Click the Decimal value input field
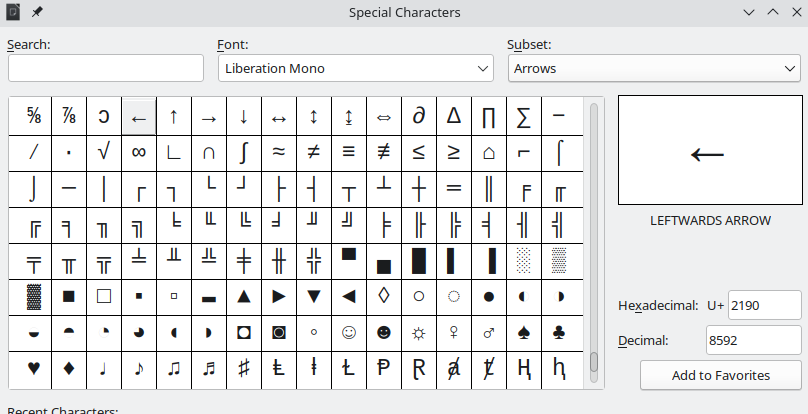Screen dimensions: 808x414 pos(753,340)
